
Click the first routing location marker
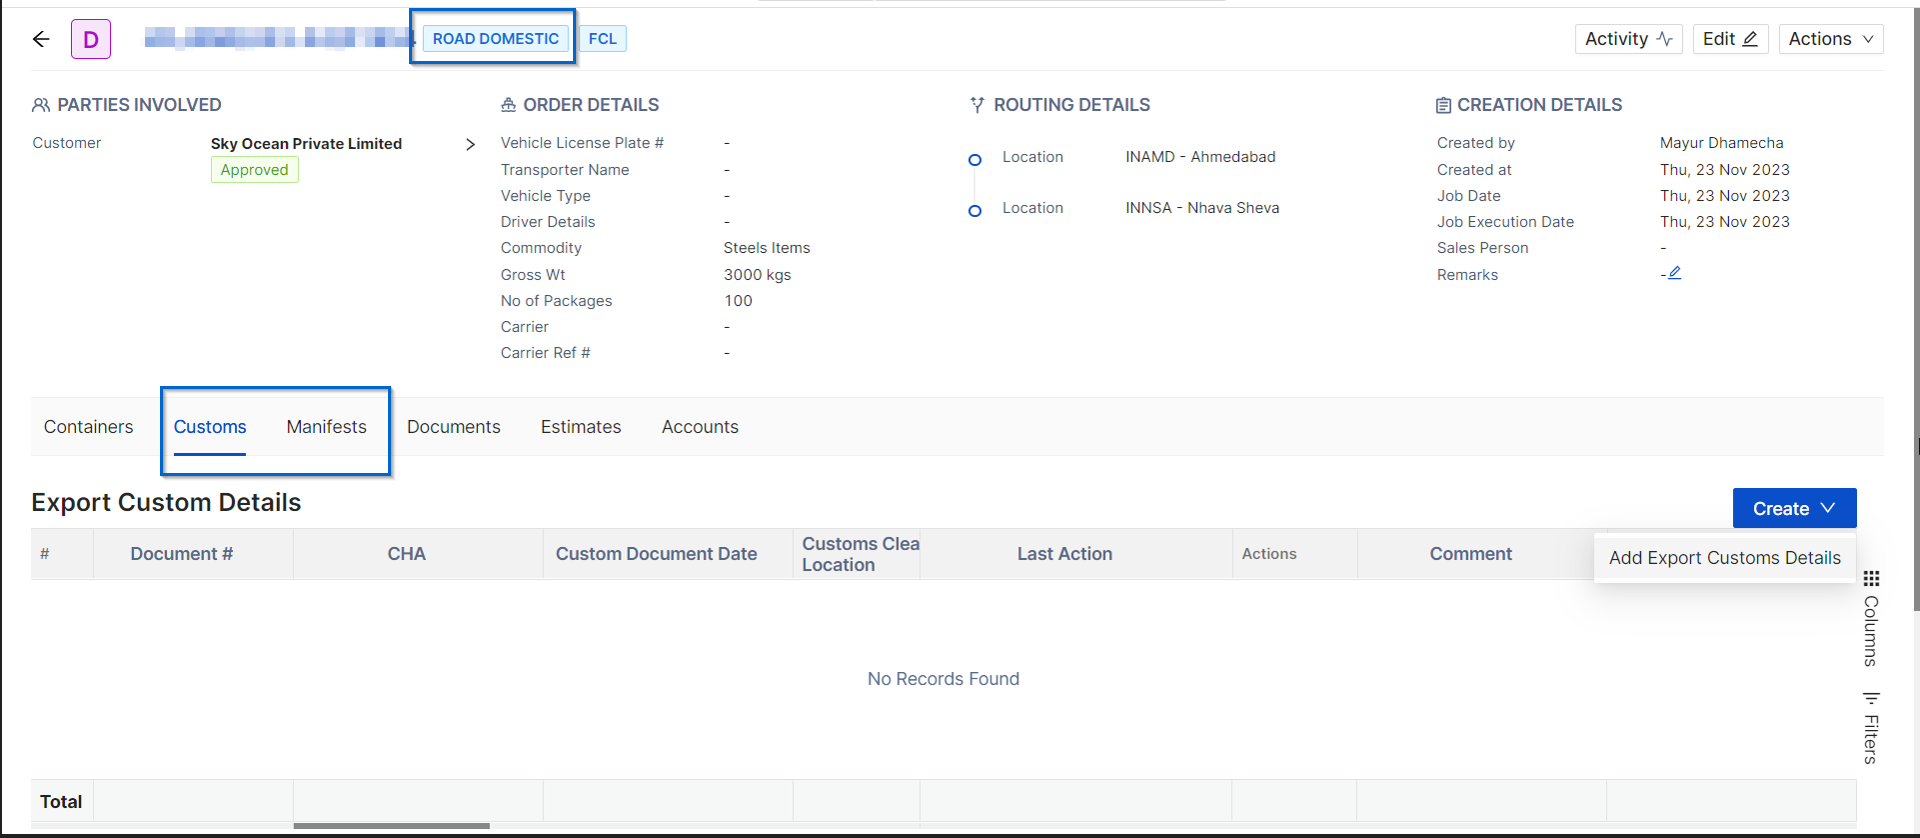point(975,160)
